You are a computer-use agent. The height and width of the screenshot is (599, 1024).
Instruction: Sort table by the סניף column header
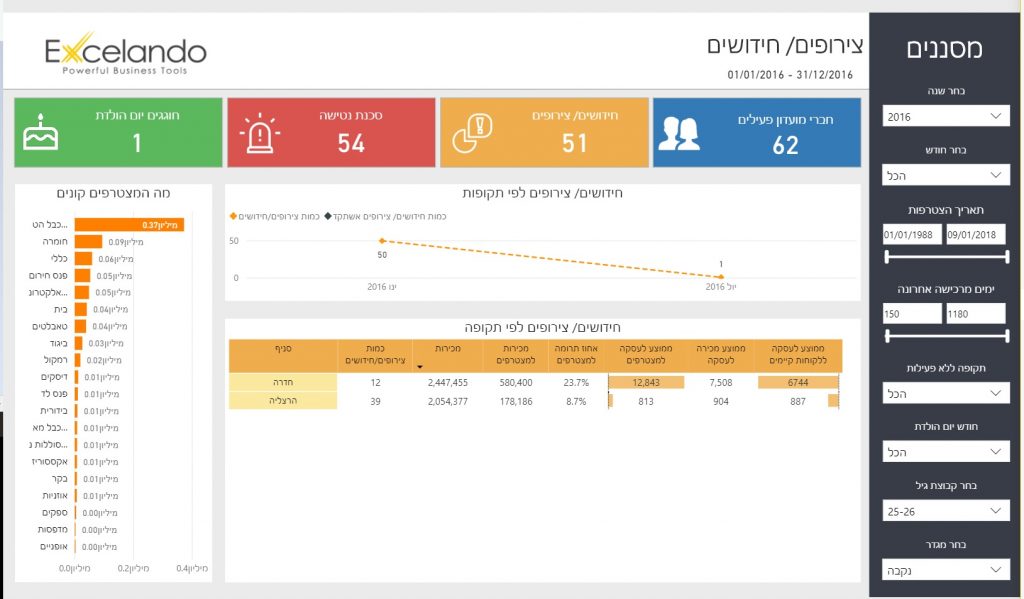[x=283, y=348]
